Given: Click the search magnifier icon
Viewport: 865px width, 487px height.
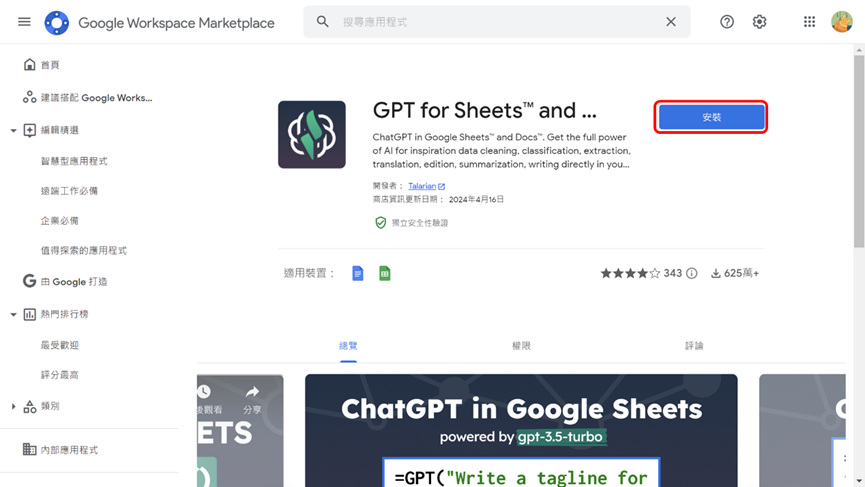Looking at the screenshot, I should 323,22.
